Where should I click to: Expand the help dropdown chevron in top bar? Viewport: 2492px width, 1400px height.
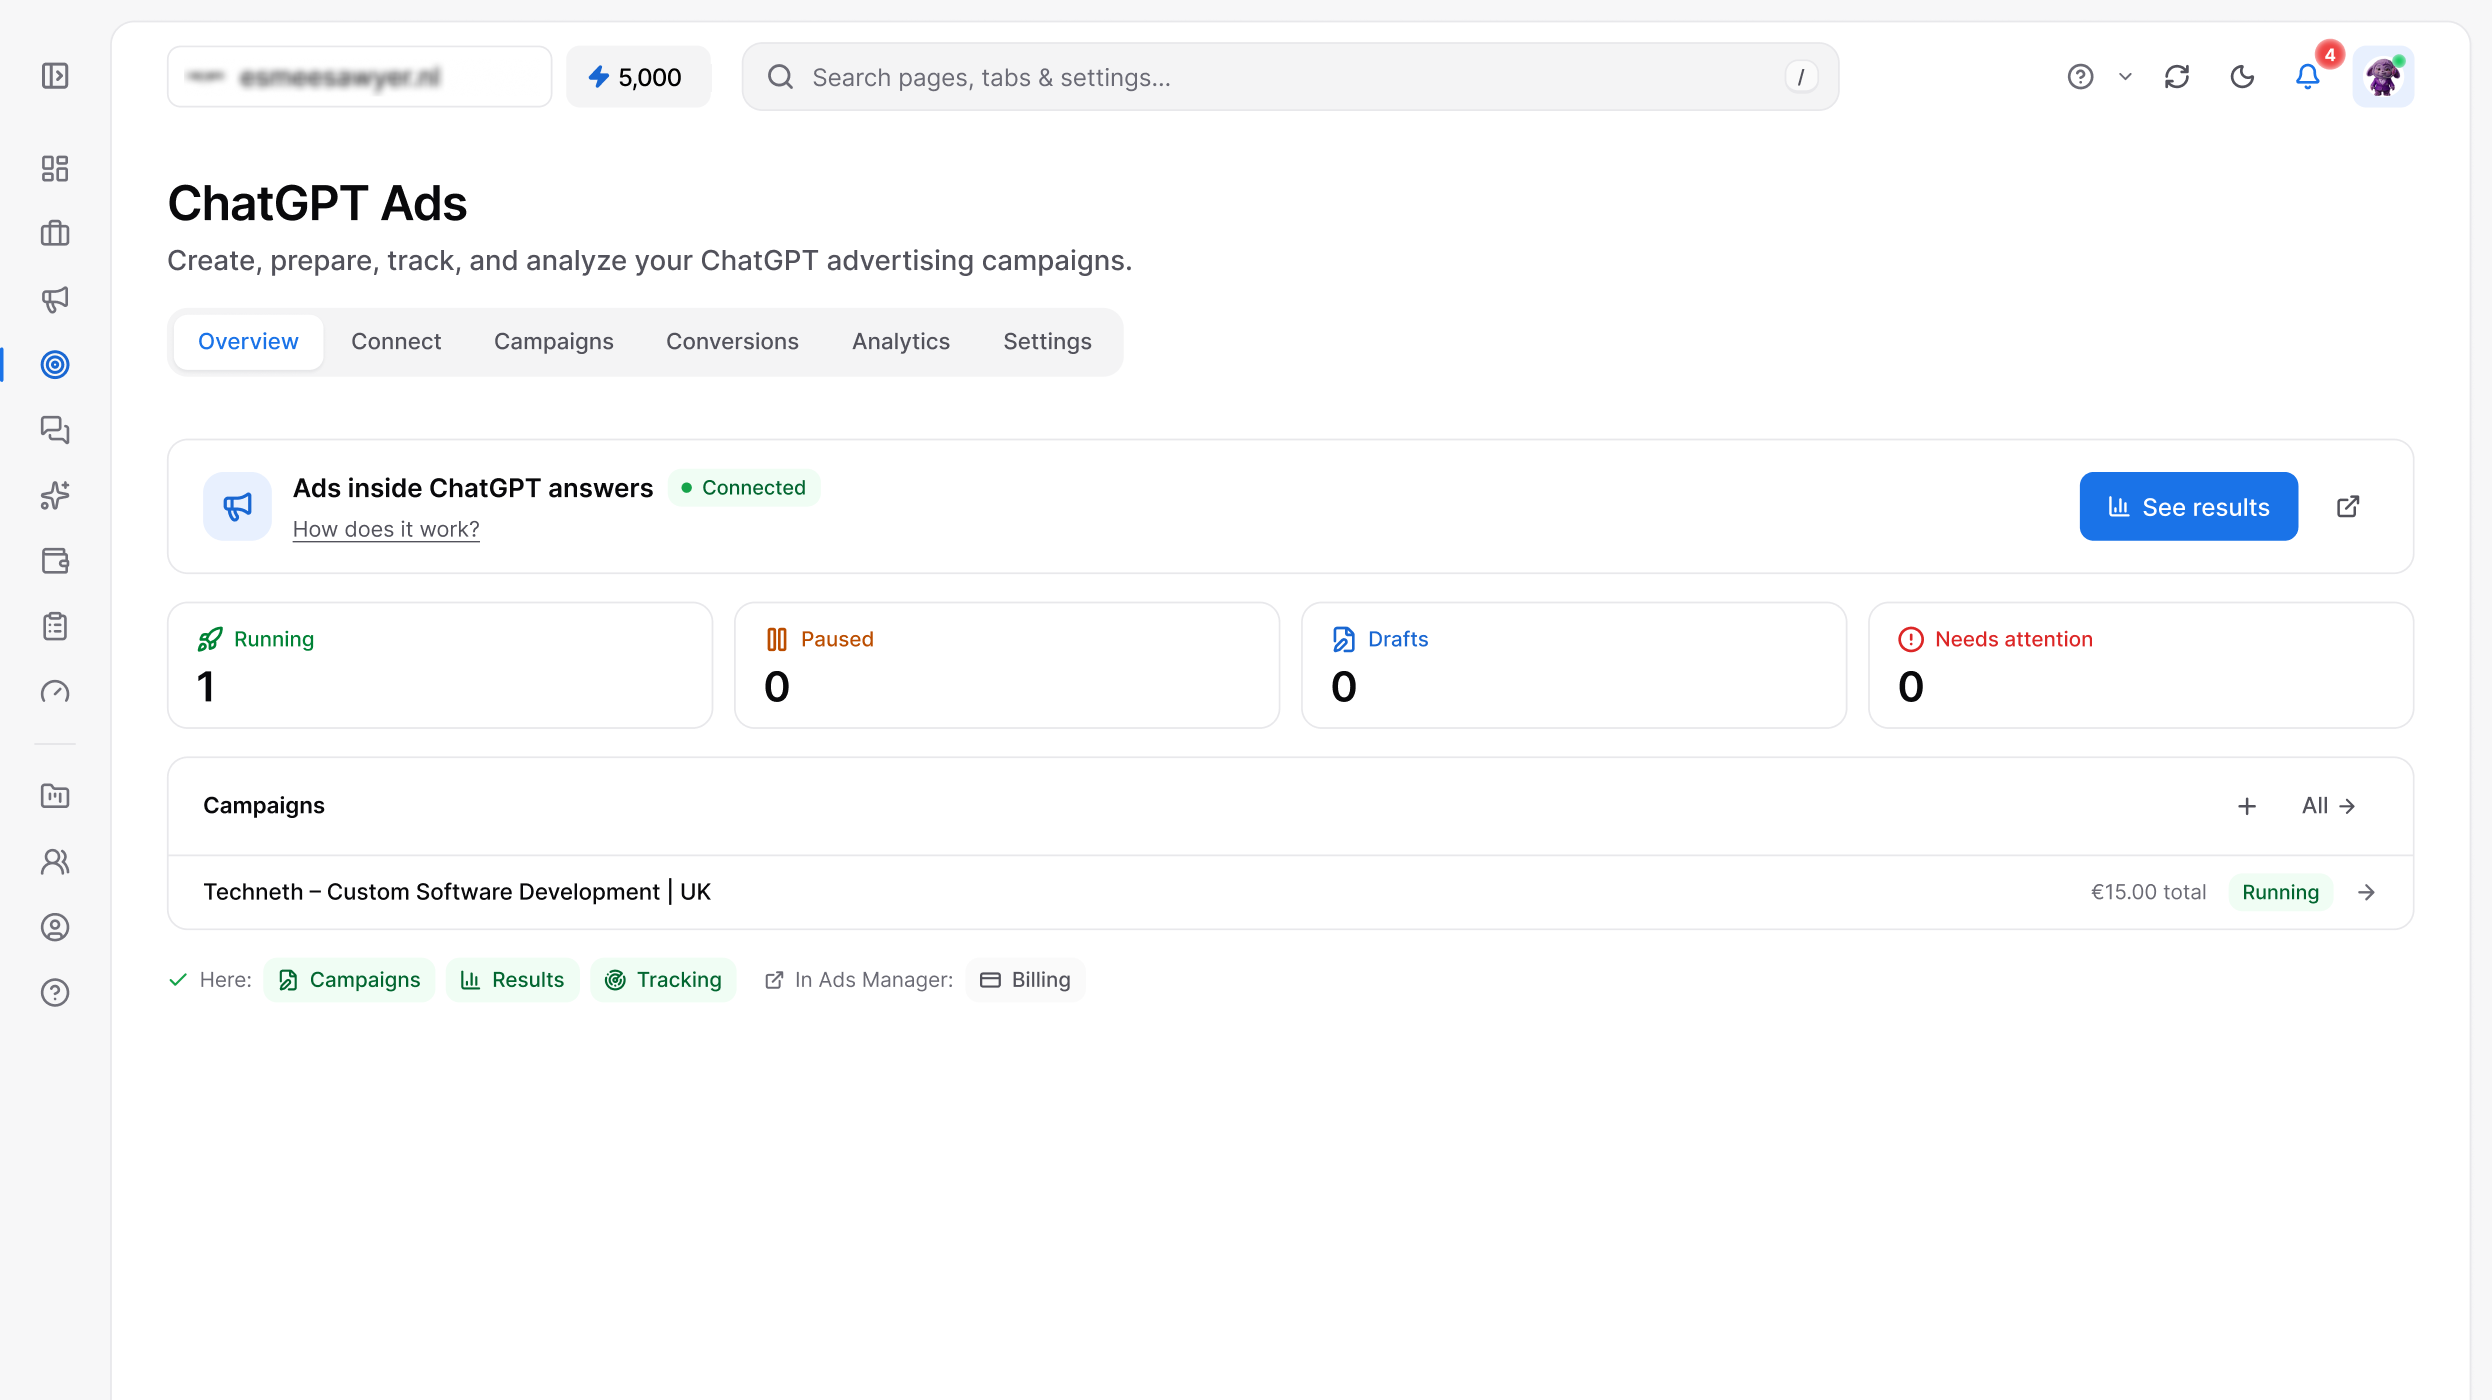coord(2126,77)
